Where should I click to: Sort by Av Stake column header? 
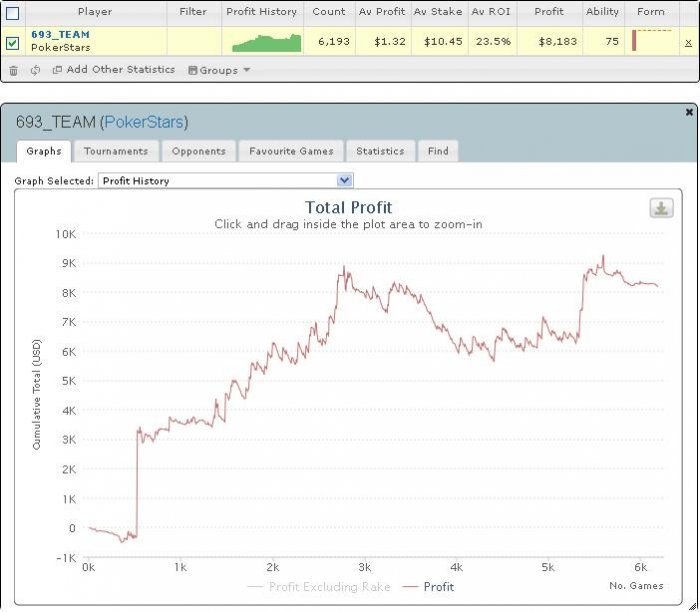pos(438,12)
